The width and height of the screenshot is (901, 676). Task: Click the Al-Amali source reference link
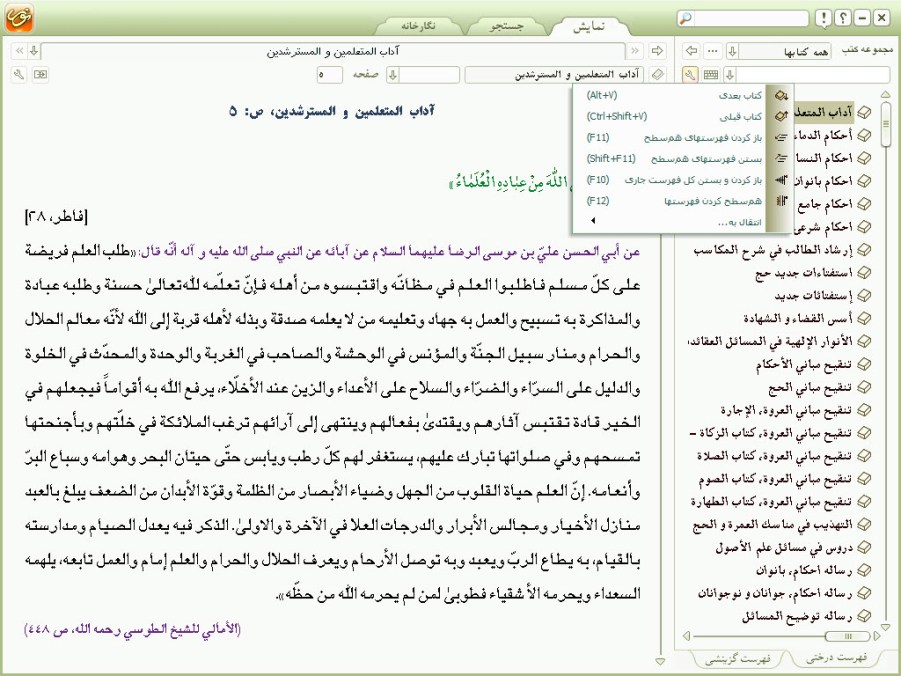tap(133, 629)
